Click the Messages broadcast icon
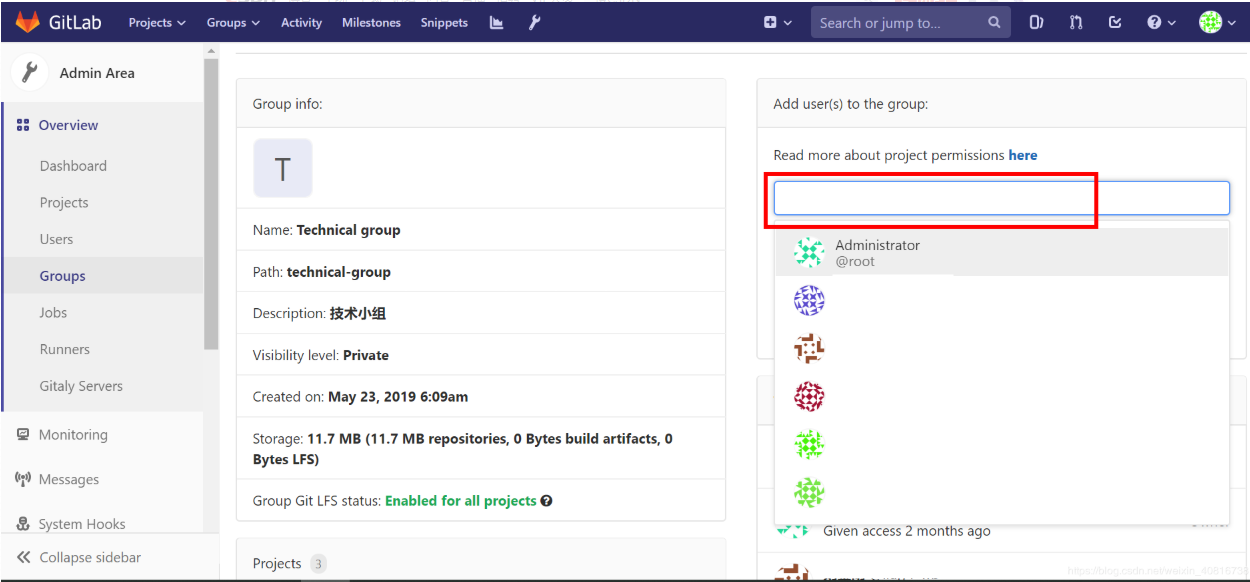The image size is (1250, 582). point(23,479)
